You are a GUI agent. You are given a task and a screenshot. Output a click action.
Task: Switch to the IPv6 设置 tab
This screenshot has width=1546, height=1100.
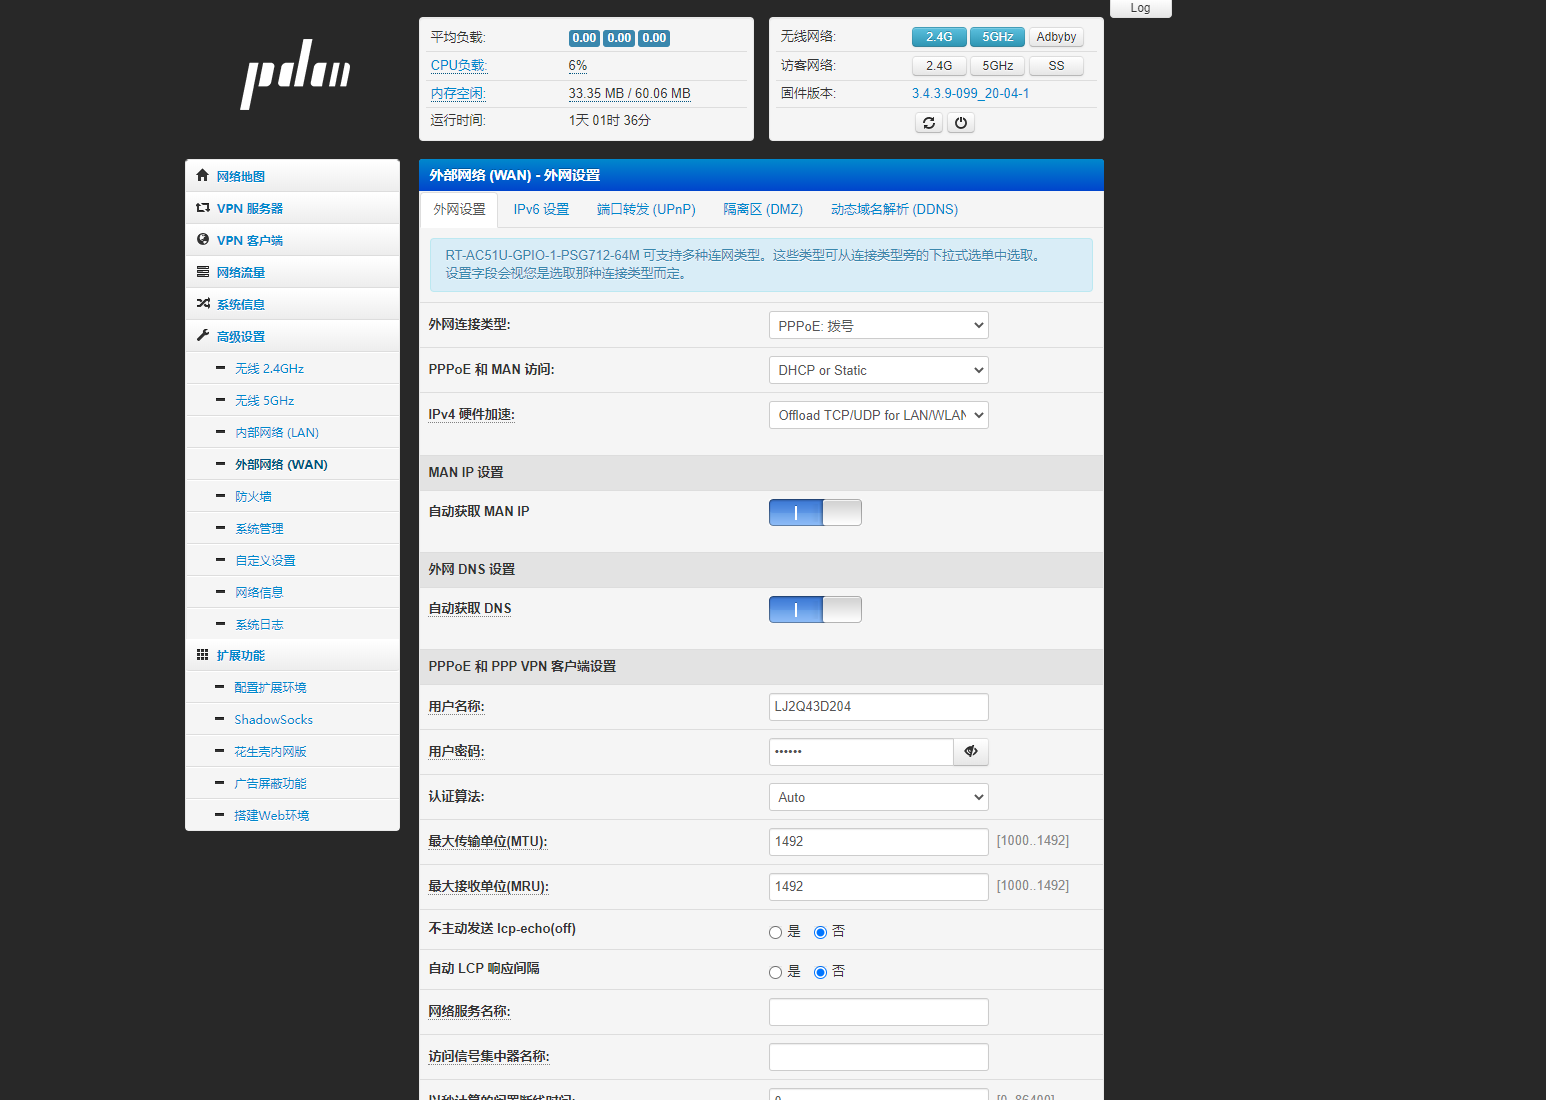click(x=541, y=210)
